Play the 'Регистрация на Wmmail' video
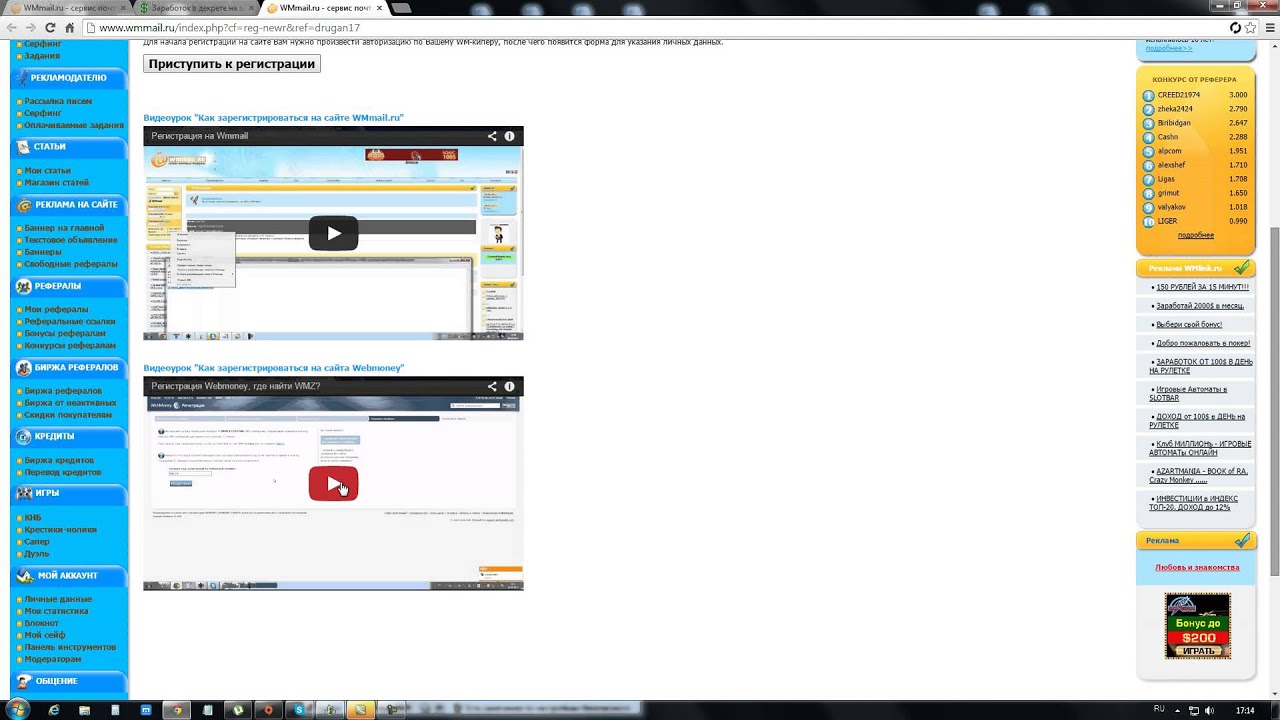 333,233
